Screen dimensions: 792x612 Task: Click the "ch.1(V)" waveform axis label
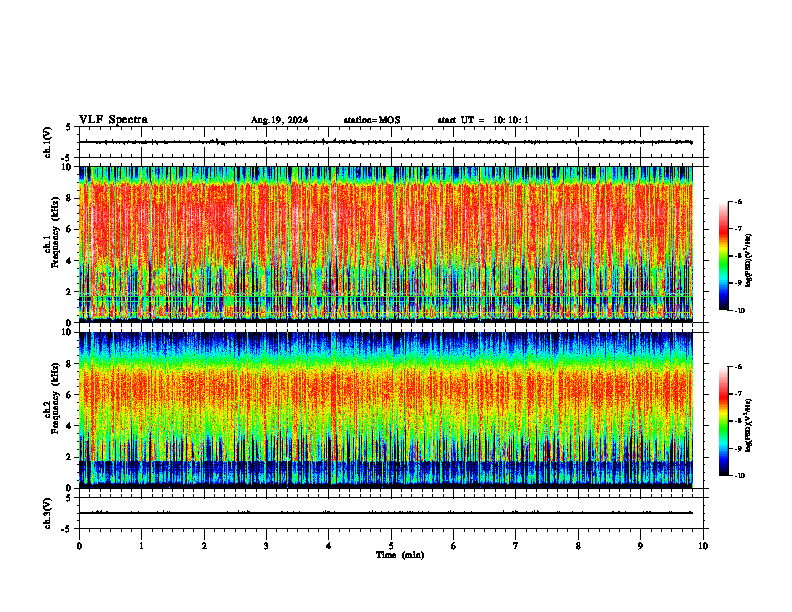(x=47, y=142)
